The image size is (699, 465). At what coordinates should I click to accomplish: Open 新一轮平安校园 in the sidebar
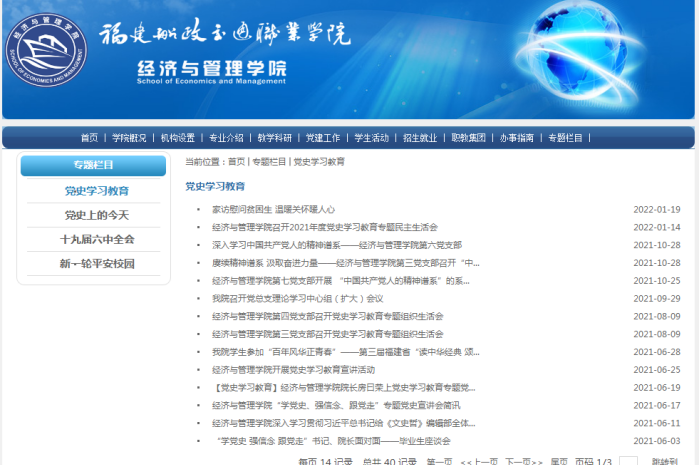pos(97,264)
